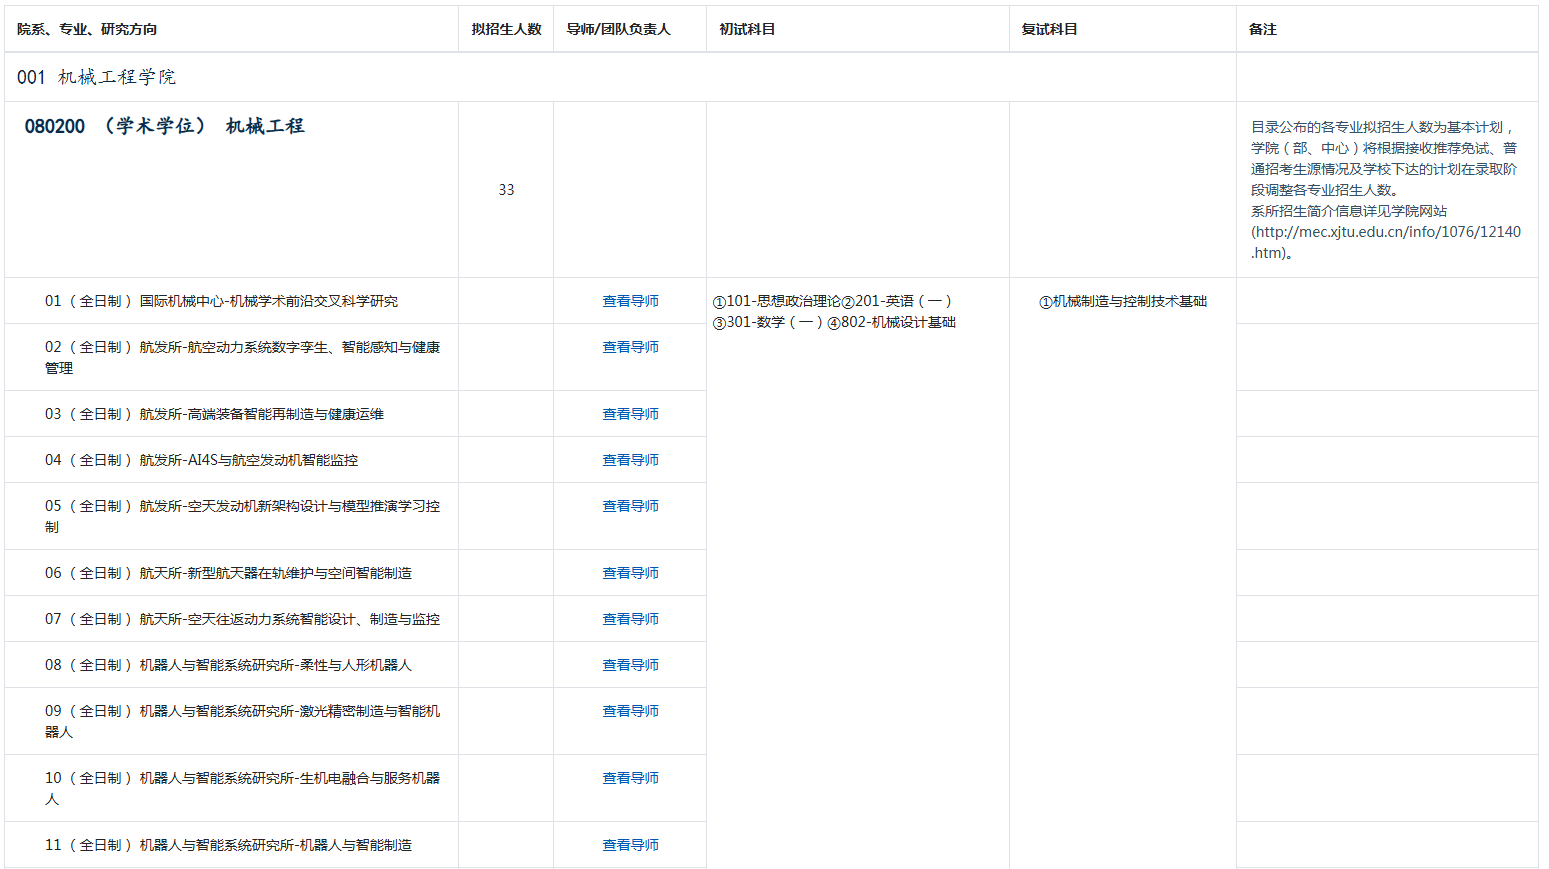This screenshot has height=869, width=1549.
Task: Click the enrollment quota cell showing 33
Action: click(506, 188)
